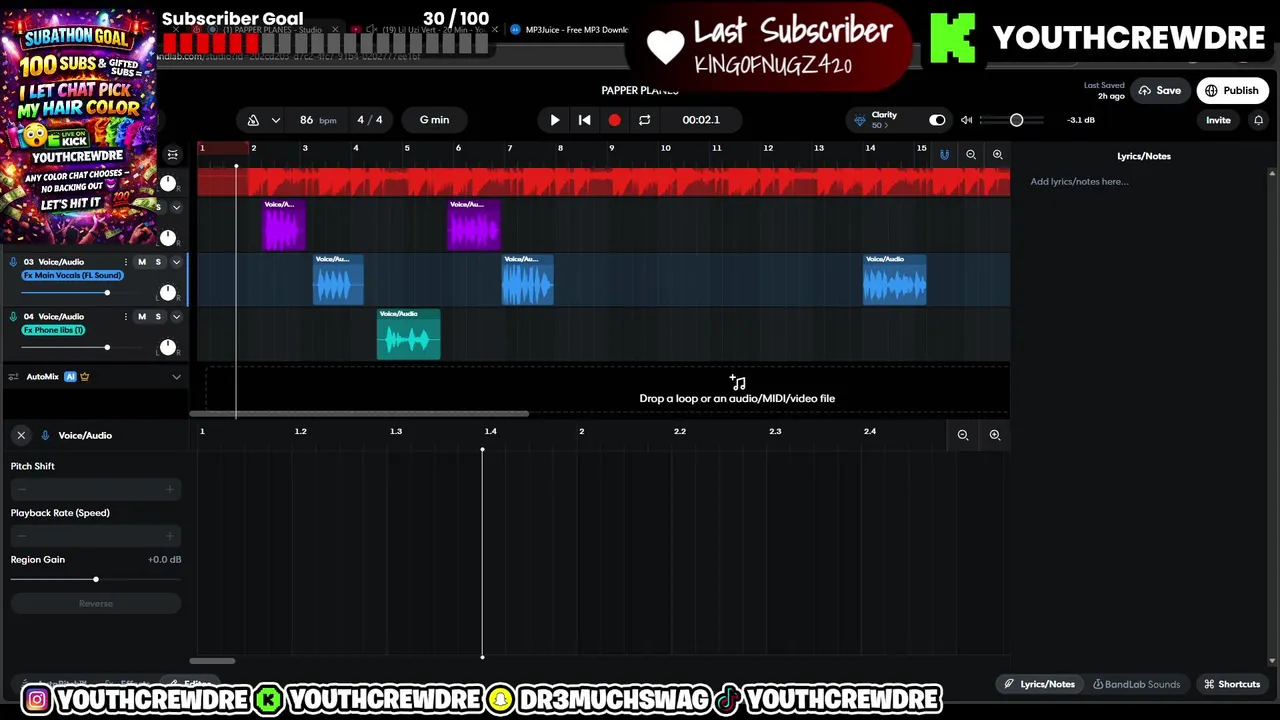Open the Shortcuts tab
Screen dimensions: 1280x720
(1231, 685)
